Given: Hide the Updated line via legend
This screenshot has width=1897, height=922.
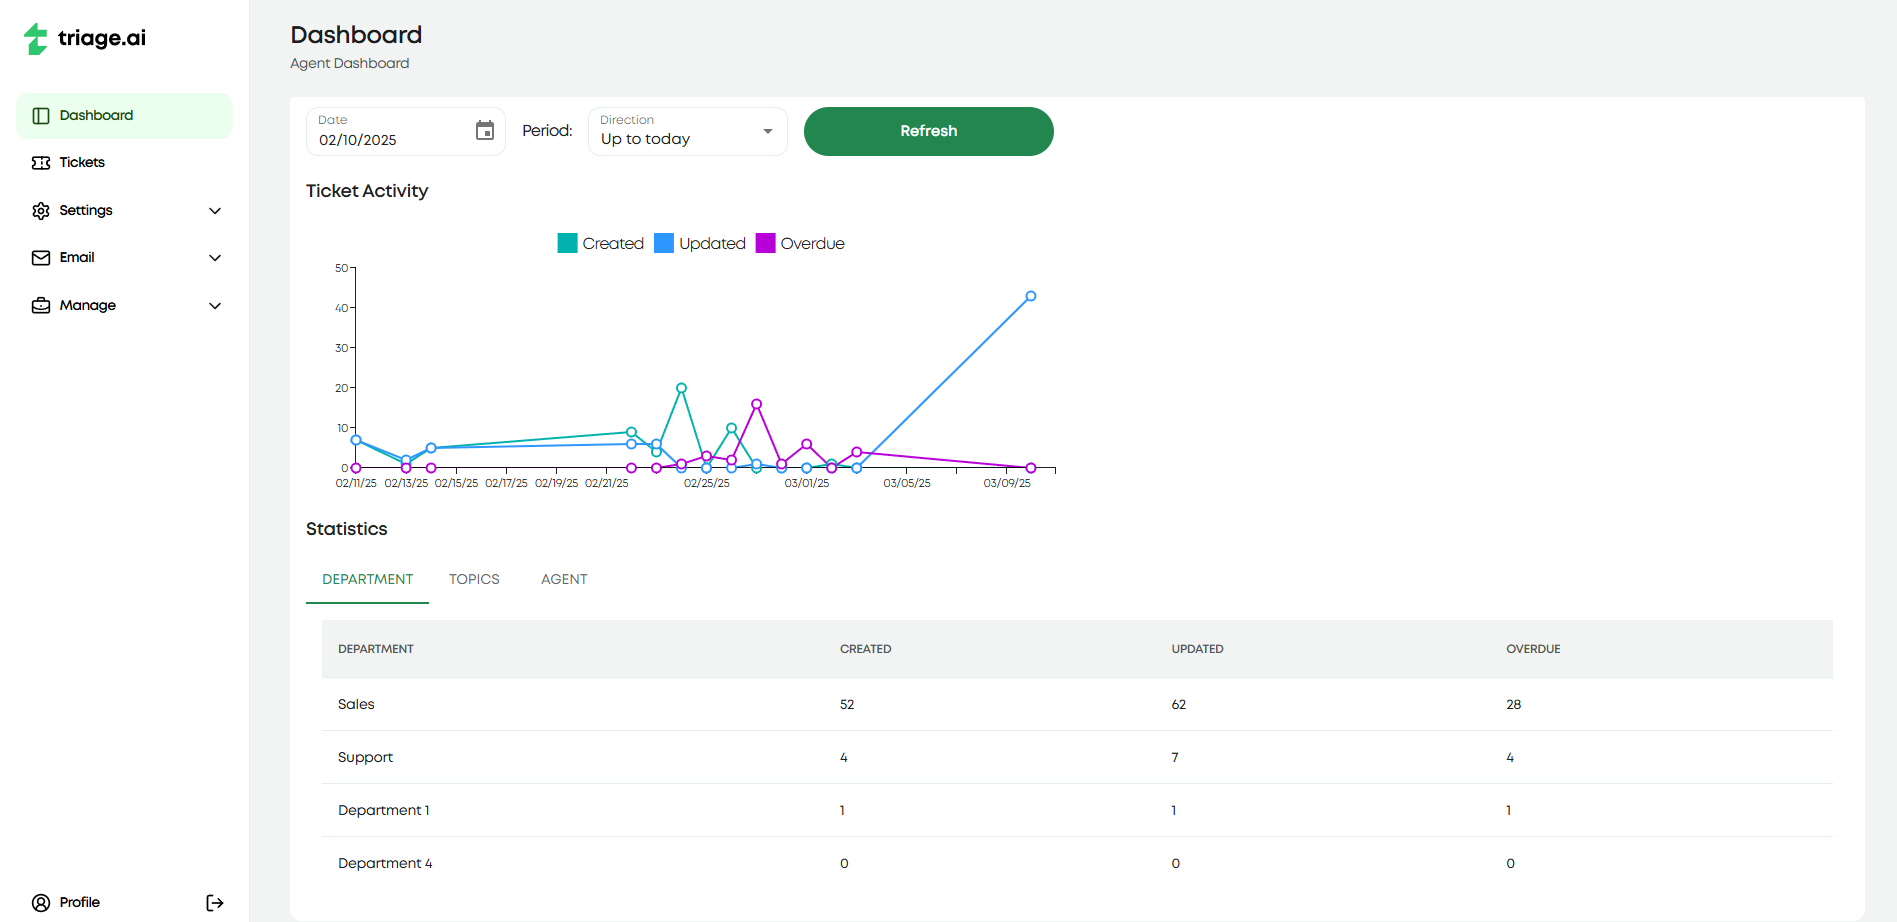Looking at the screenshot, I should pyautogui.click(x=700, y=243).
